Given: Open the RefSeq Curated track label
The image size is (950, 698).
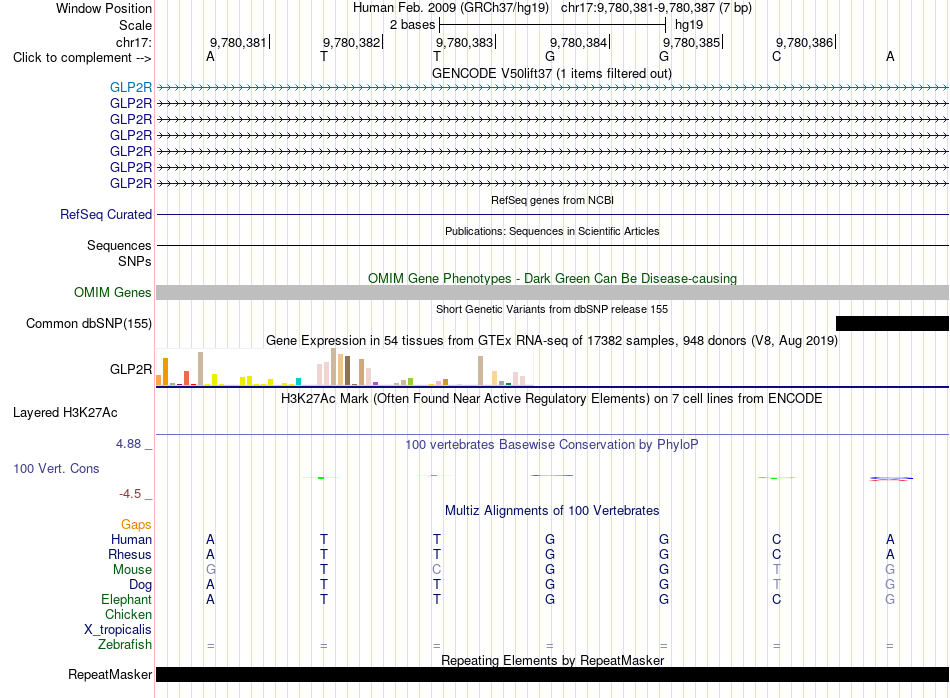Looking at the screenshot, I should (x=106, y=214).
